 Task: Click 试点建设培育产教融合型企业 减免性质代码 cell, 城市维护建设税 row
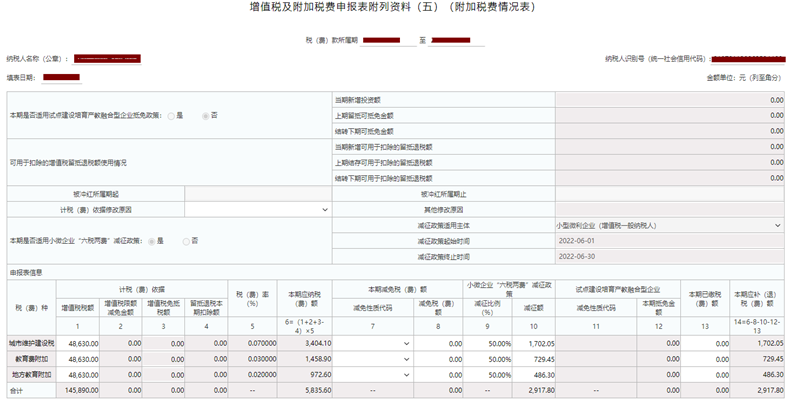(x=596, y=344)
